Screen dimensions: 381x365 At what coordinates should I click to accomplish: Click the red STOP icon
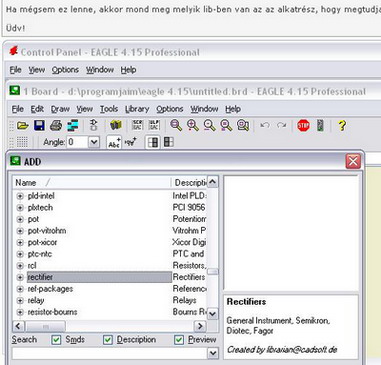pyautogui.click(x=303, y=126)
